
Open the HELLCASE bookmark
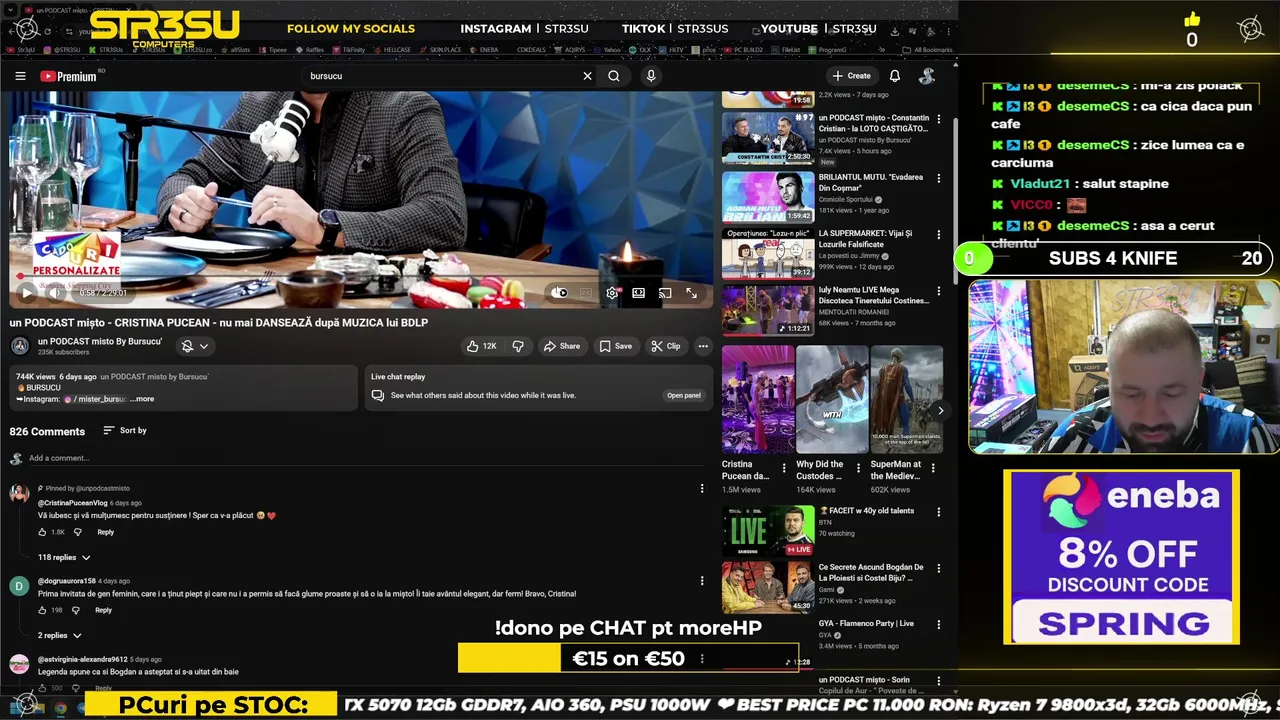click(392, 50)
